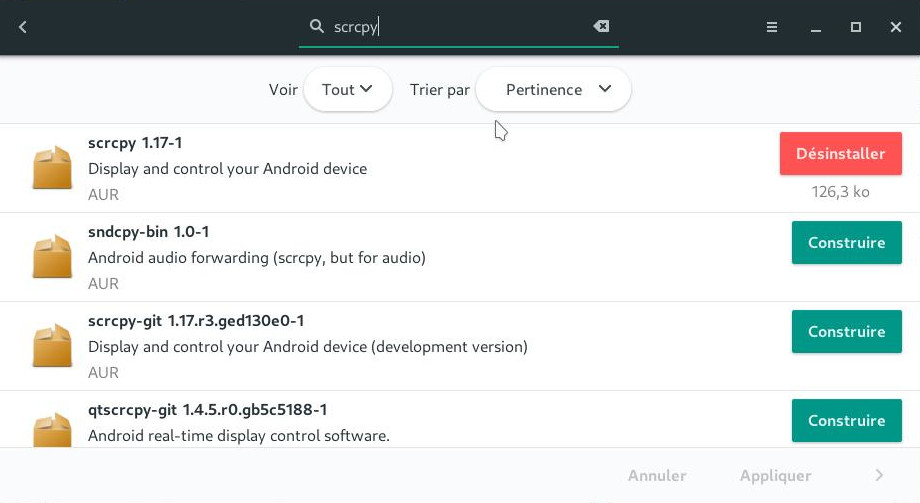Viewport: 920px width, 503px height.
Task: Select the sndcpy-bin 1.0-1 package title
Action: (x=148, y=232)
